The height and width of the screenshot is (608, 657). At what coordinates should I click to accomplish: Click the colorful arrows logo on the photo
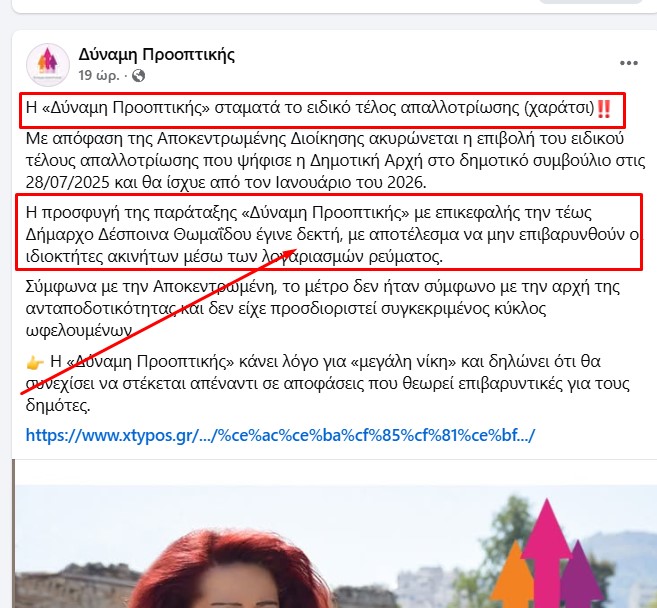click(x=547, y=553)
